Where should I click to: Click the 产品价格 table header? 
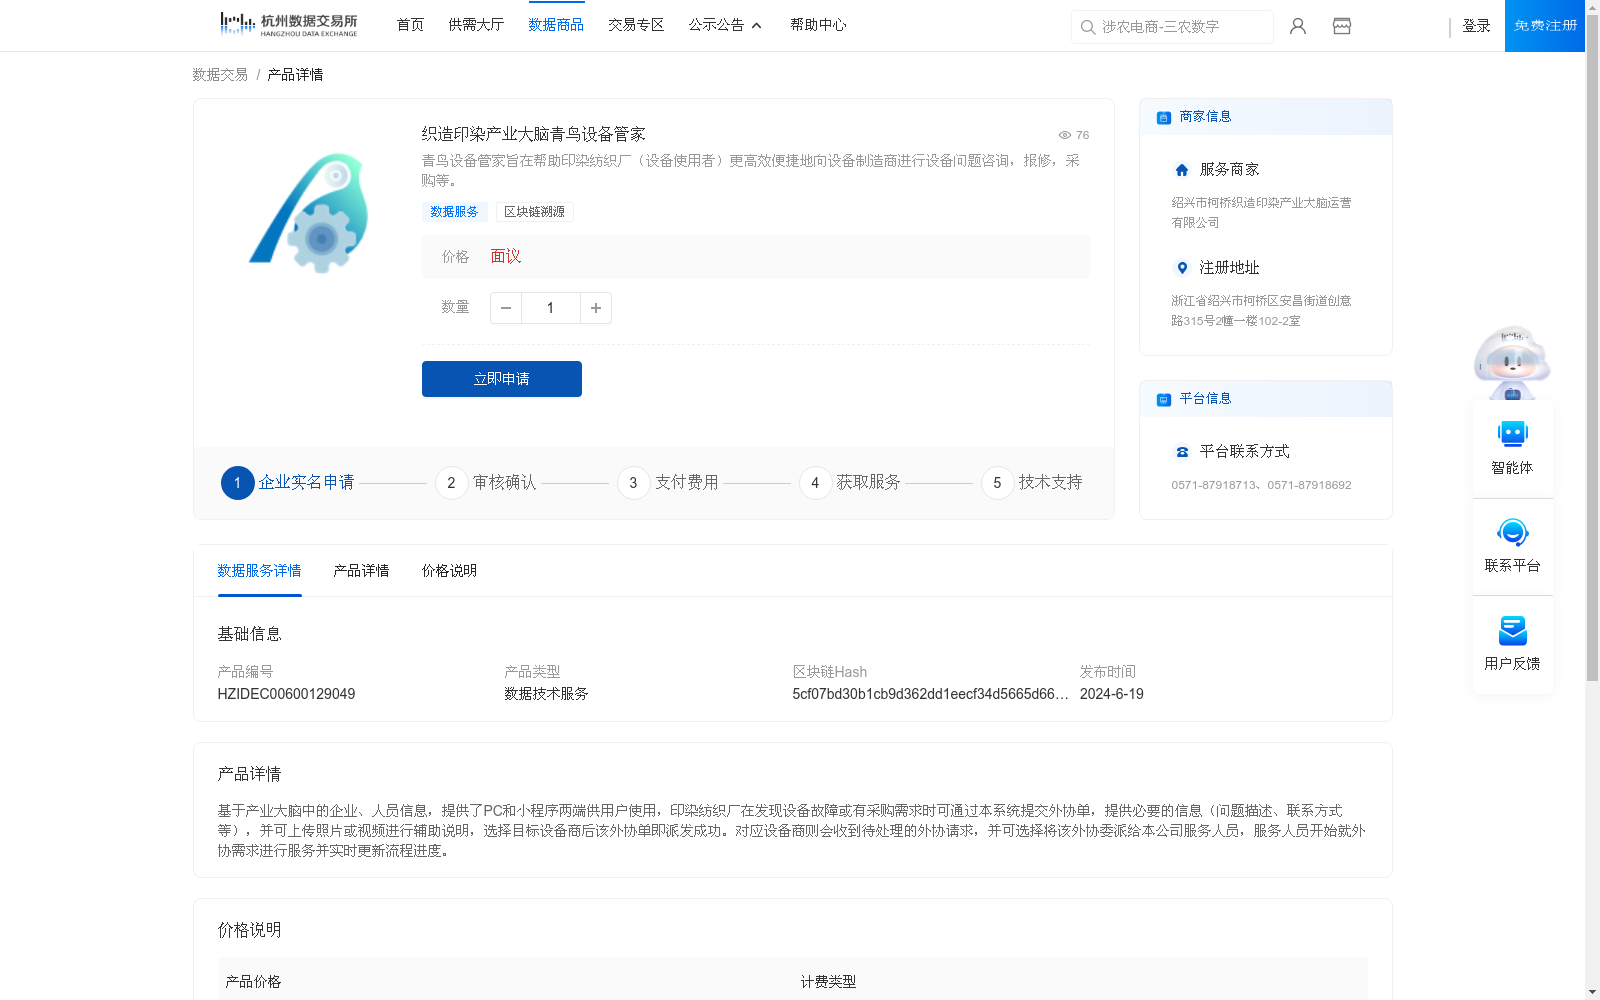point(253,982)
